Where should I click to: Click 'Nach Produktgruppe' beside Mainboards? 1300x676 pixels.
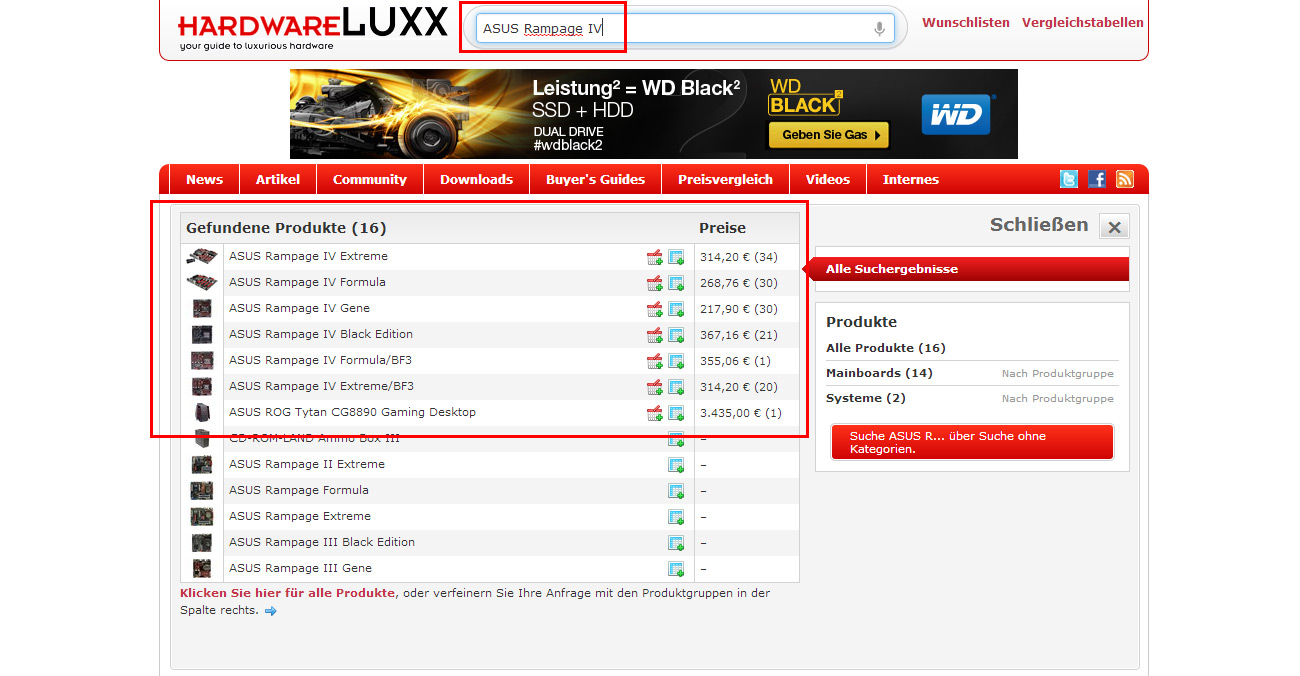point(1058,374)
